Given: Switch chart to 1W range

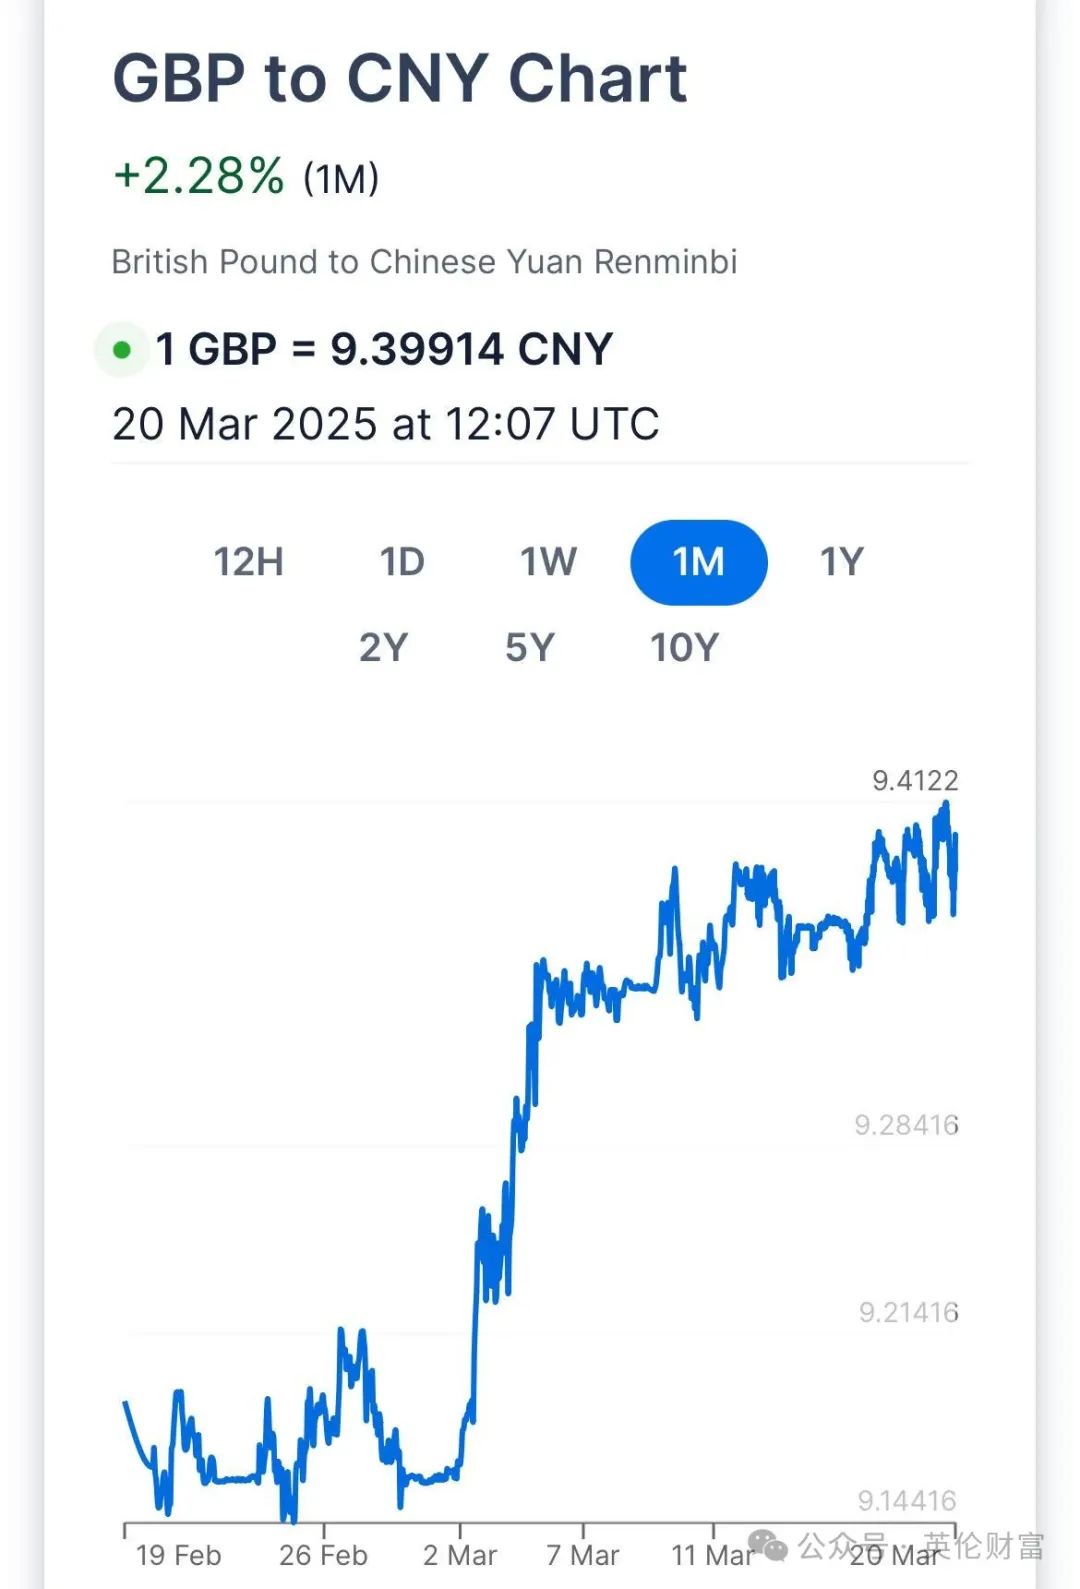Looking at the screenshot, I should click(x=548, y=562).
